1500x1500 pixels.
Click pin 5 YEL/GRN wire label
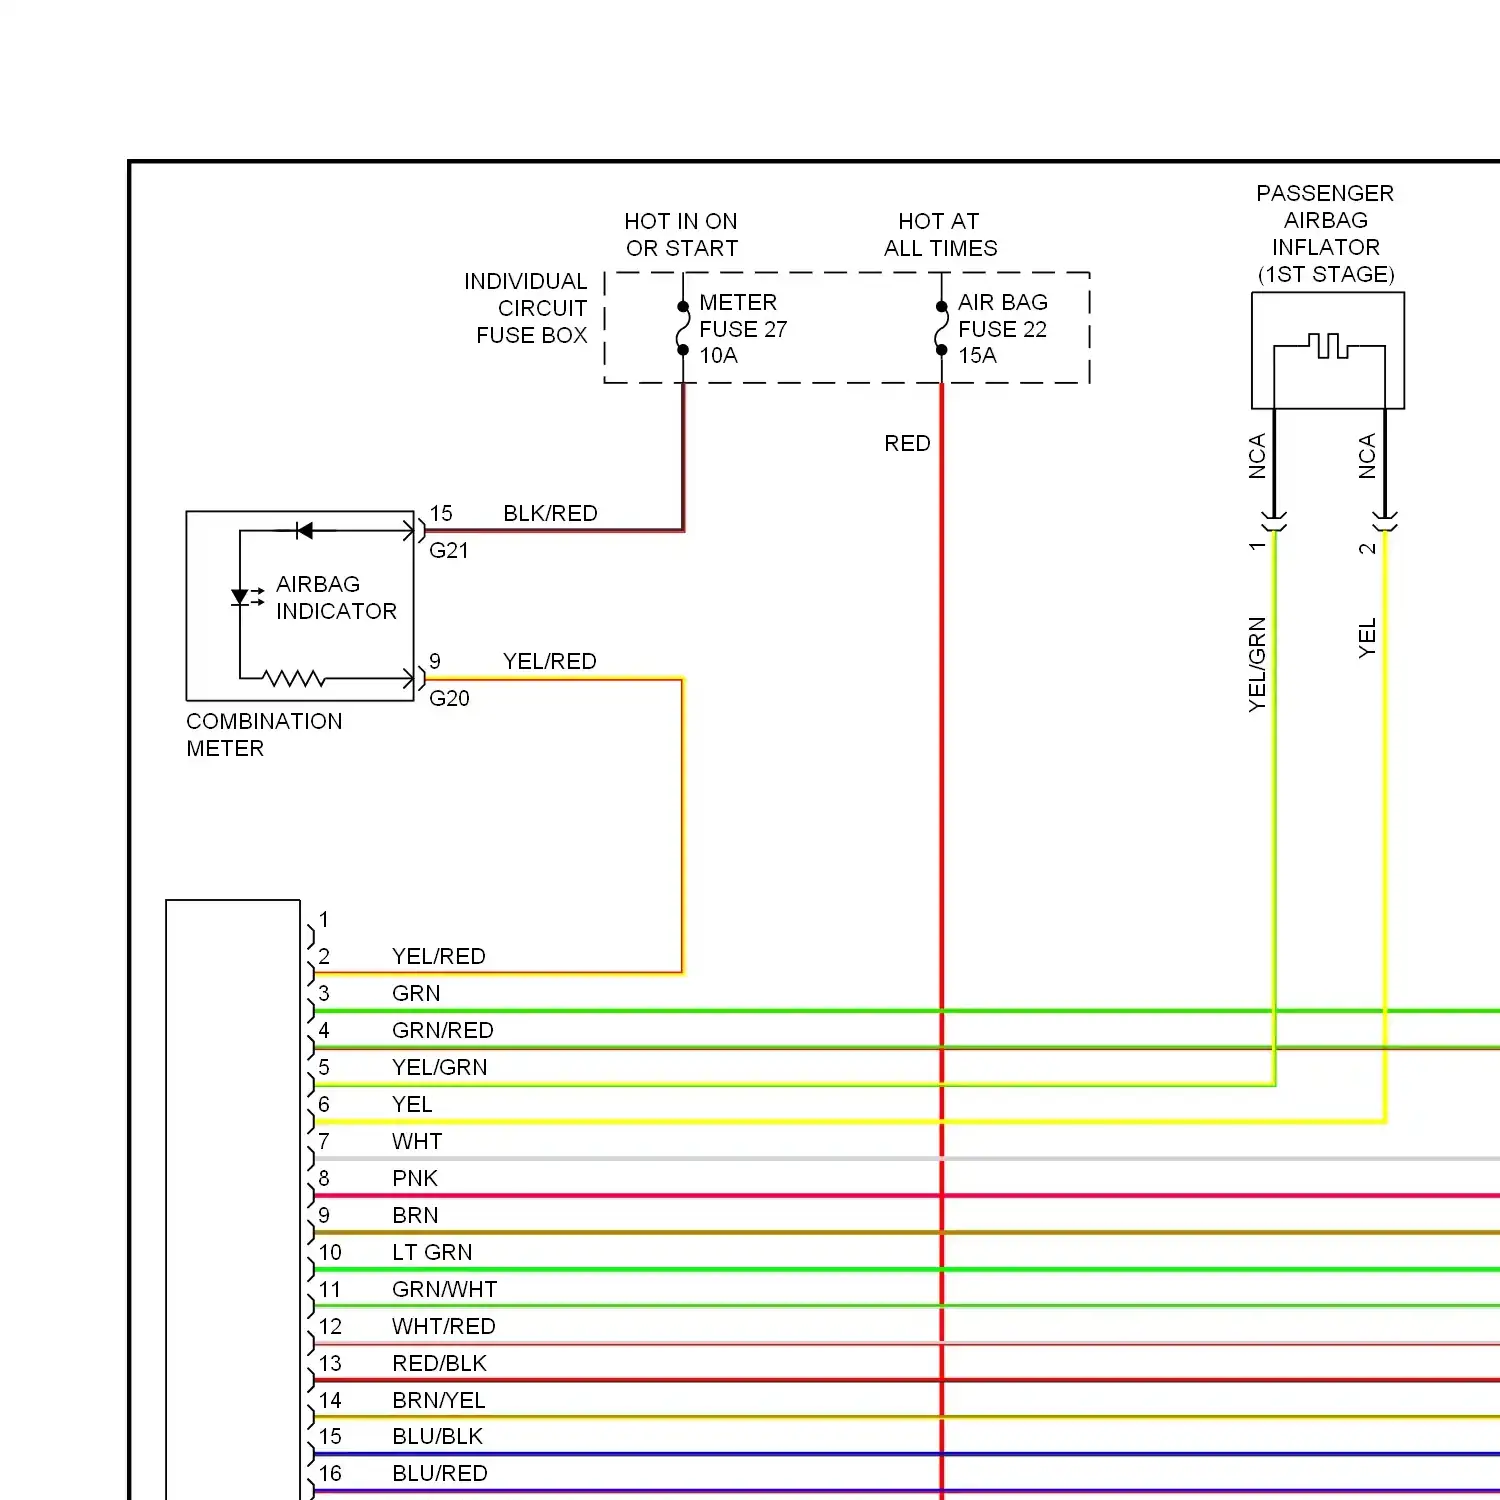point(440,1068)
